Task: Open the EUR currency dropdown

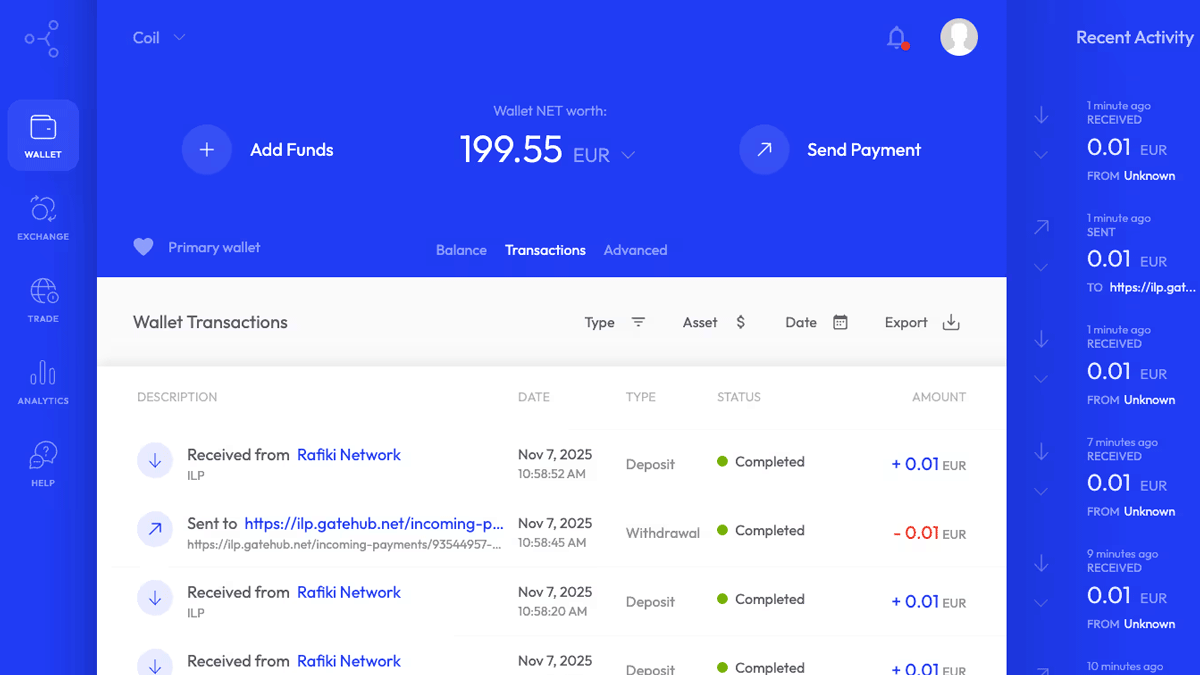Action: [x=629, y=156]
